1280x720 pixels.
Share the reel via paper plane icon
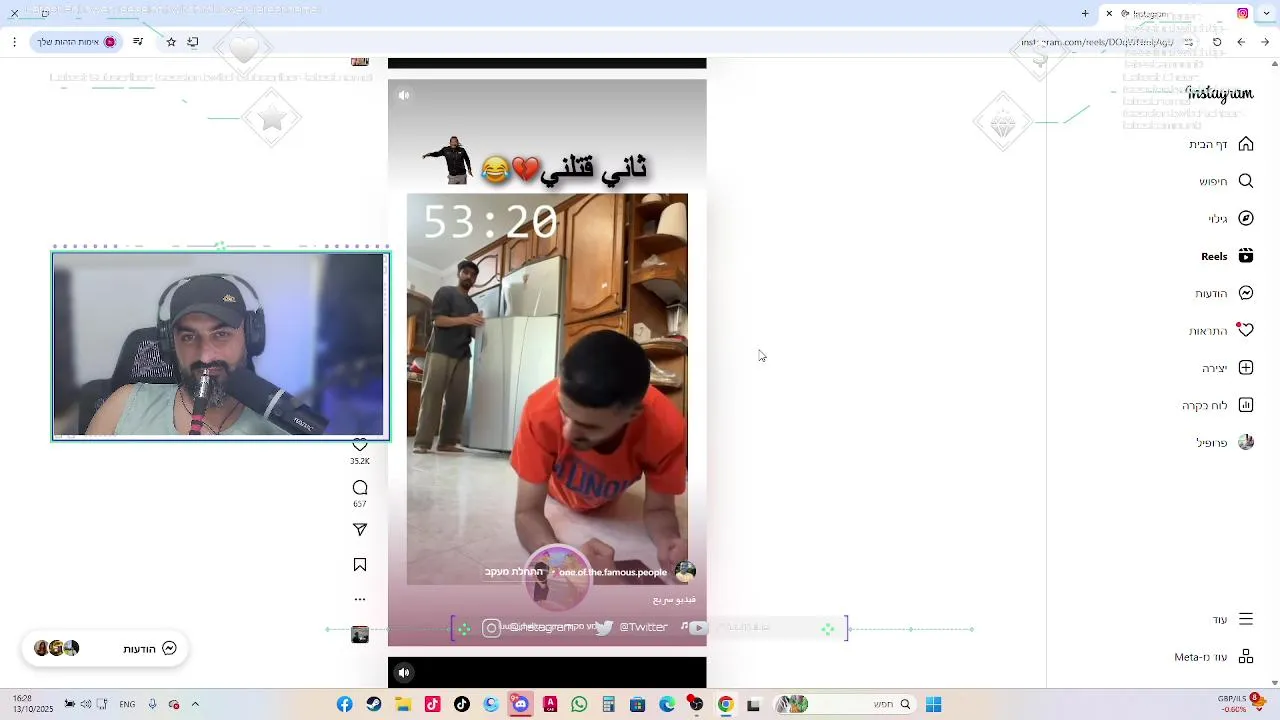click(x=360, y=530)
